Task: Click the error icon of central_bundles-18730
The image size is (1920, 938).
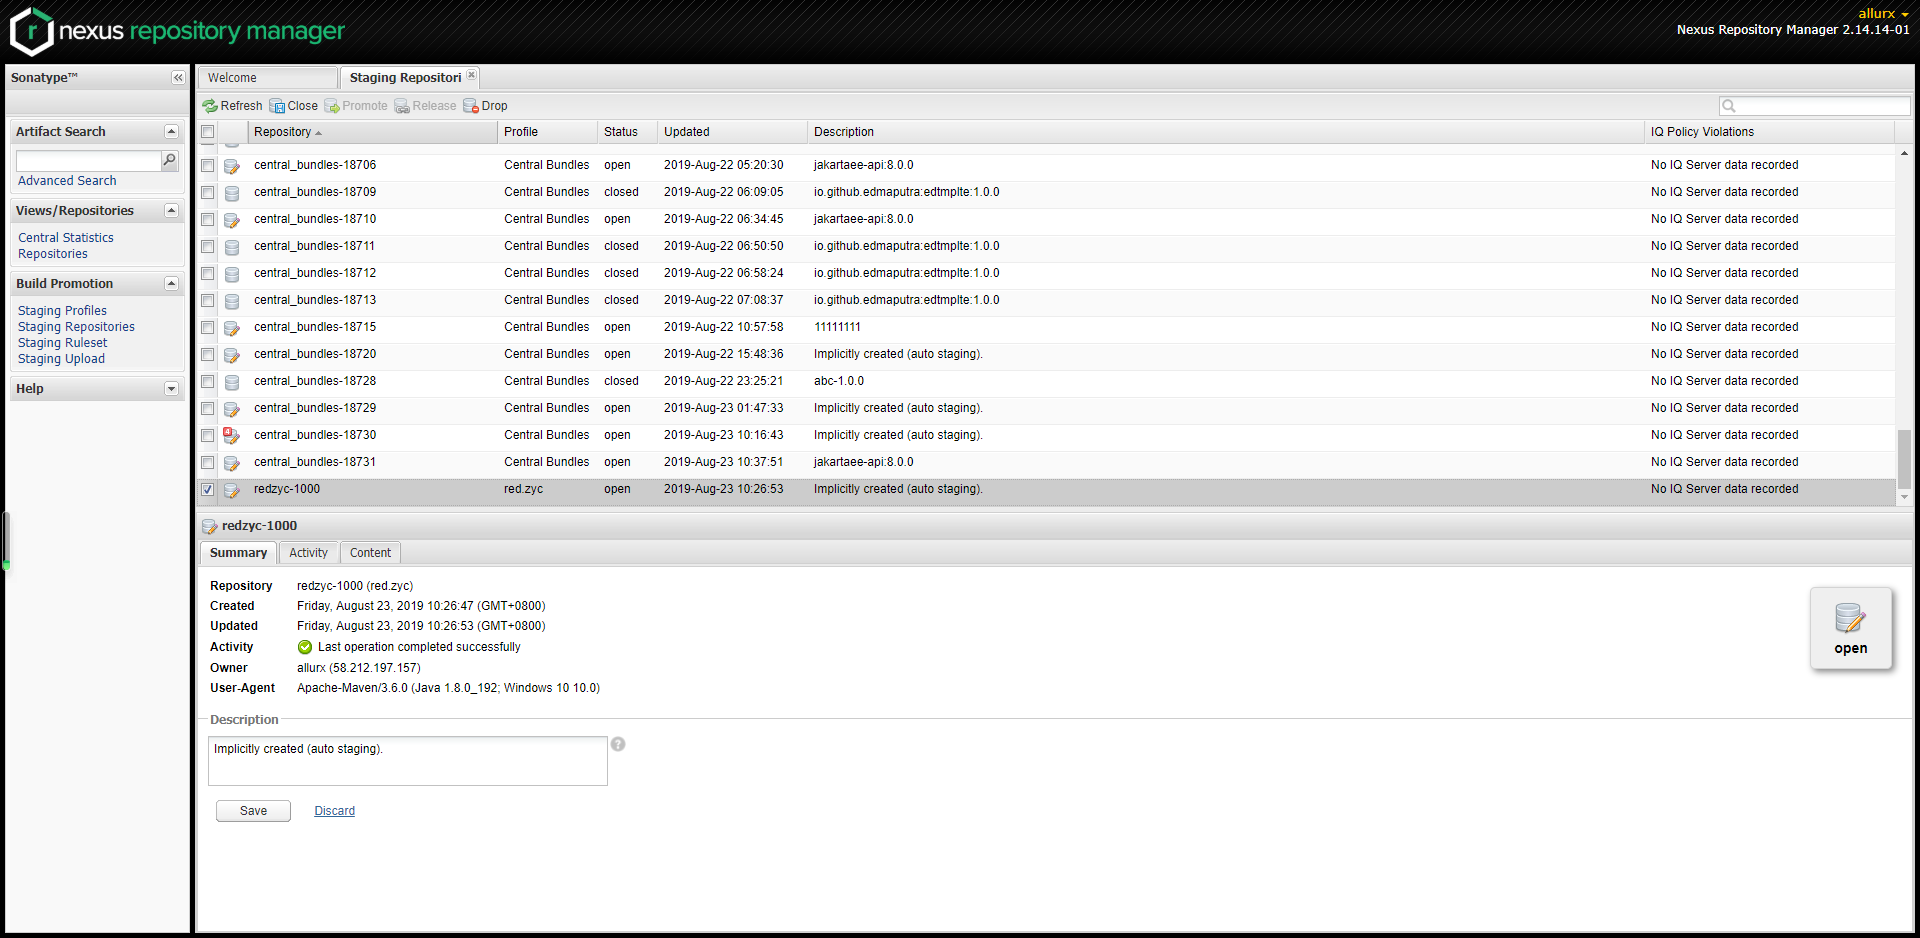Action: pyautogui.click(x=231, y=435)
